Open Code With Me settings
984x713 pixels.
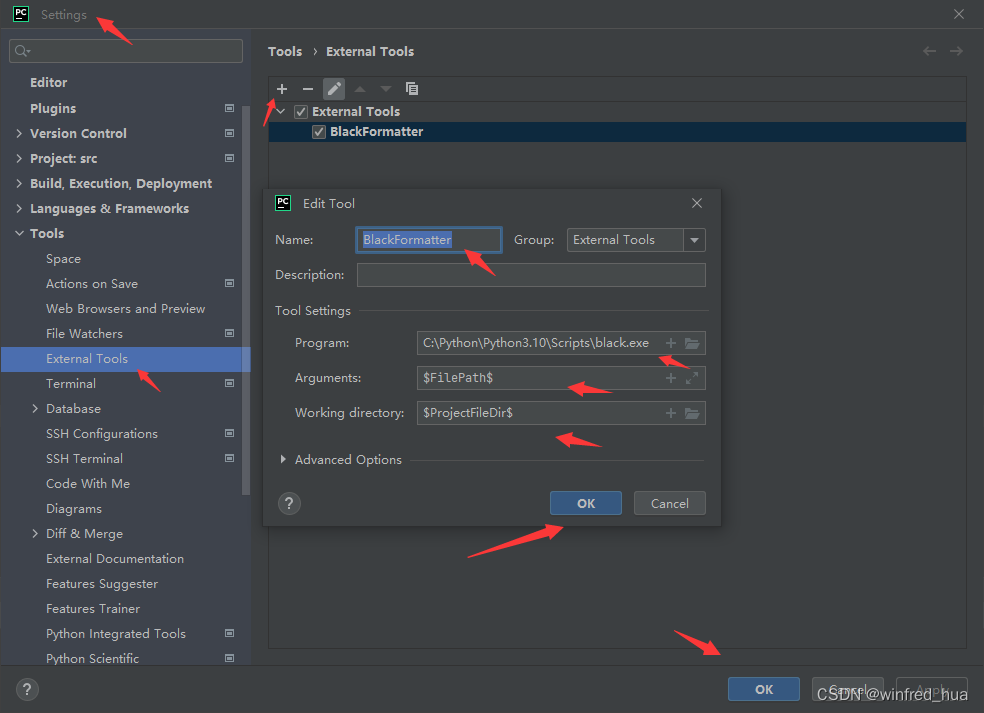pos(88,484)
